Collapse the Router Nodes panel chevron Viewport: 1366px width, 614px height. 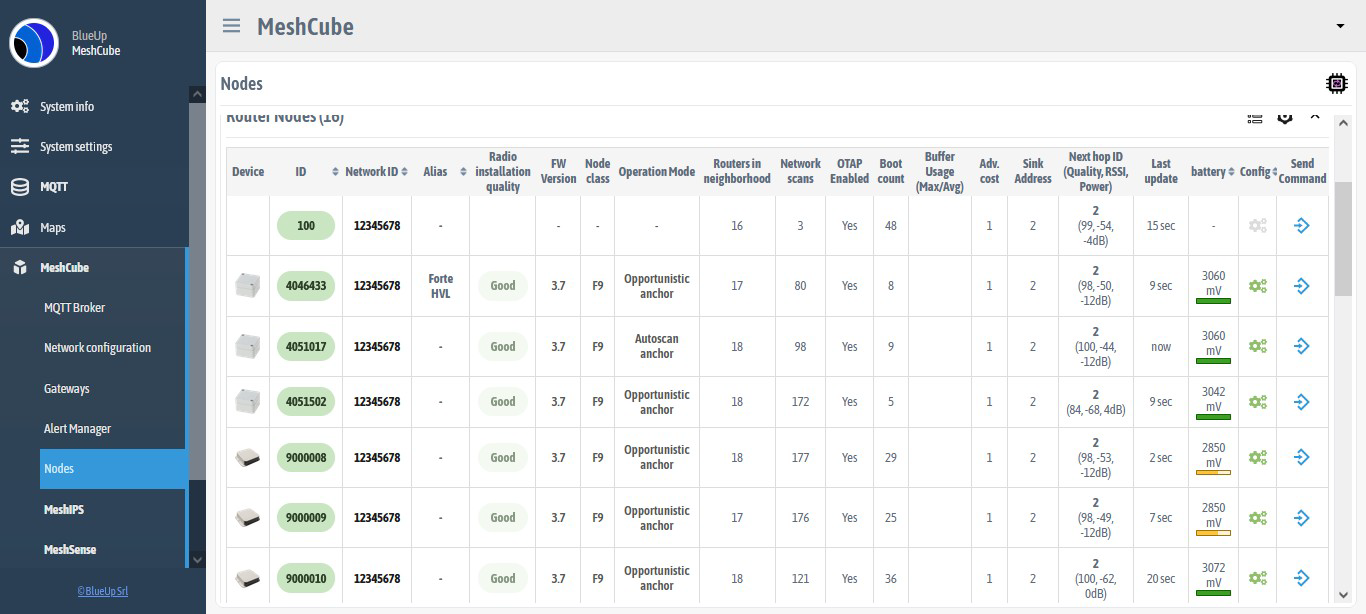[1315, 118]
